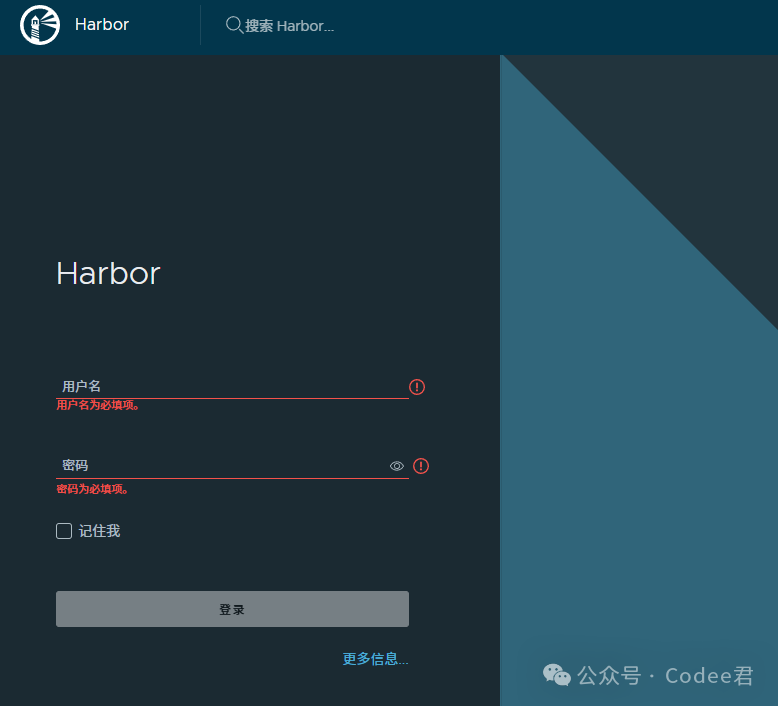The height and width of the screenshot is (706, 778).
Task: Click the search magnifier icon
Action: pos(234,25)
